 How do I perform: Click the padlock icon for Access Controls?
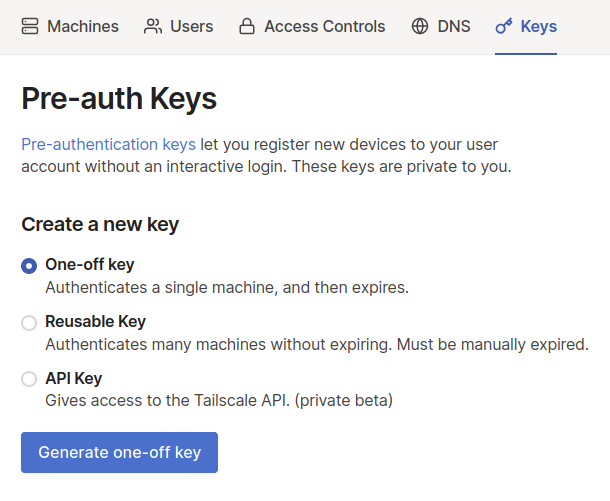coord(247,27)
